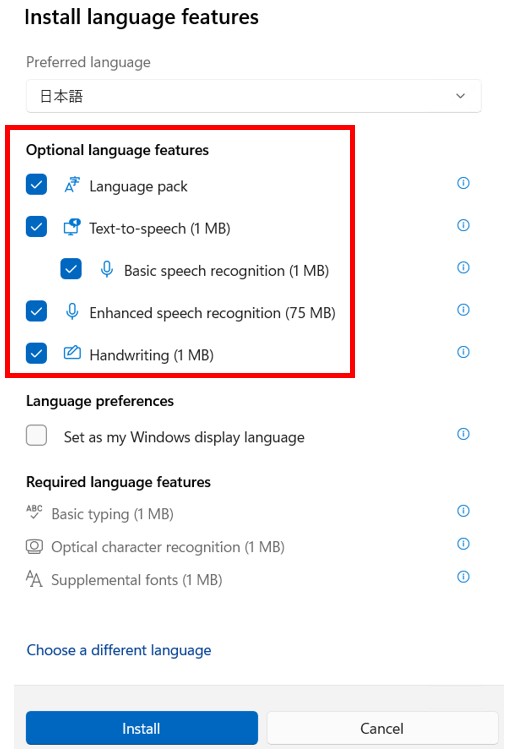Click the dropdown chevron arrow
509x753 pixels.
point(461,96)
